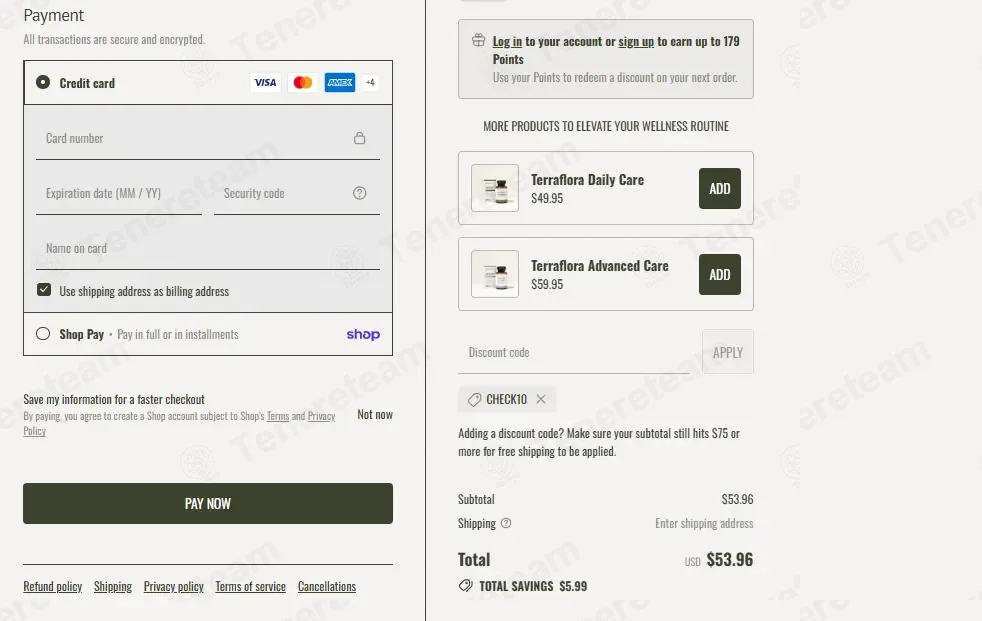Image resolution: width=982 pixels, height=621 pixels.
Task: Remove the CHECK10 discount code
Action: tap(541, 399)
